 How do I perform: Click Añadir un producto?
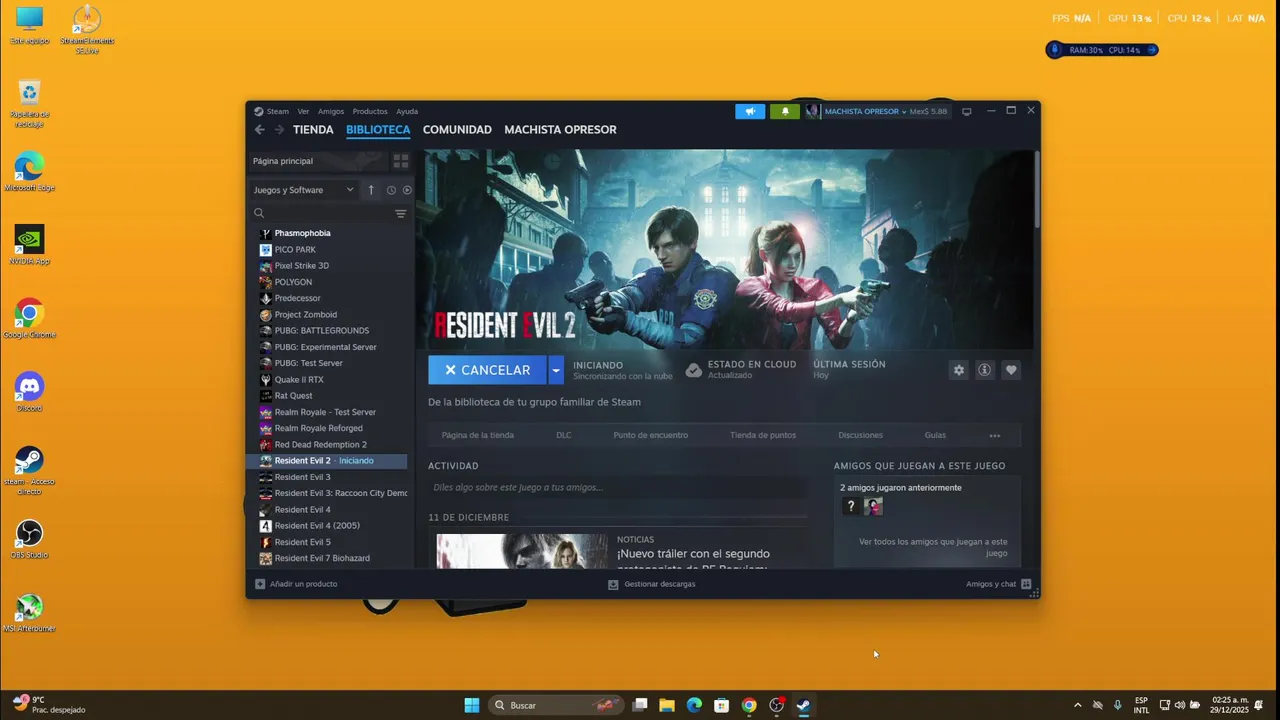pos(296,584)
